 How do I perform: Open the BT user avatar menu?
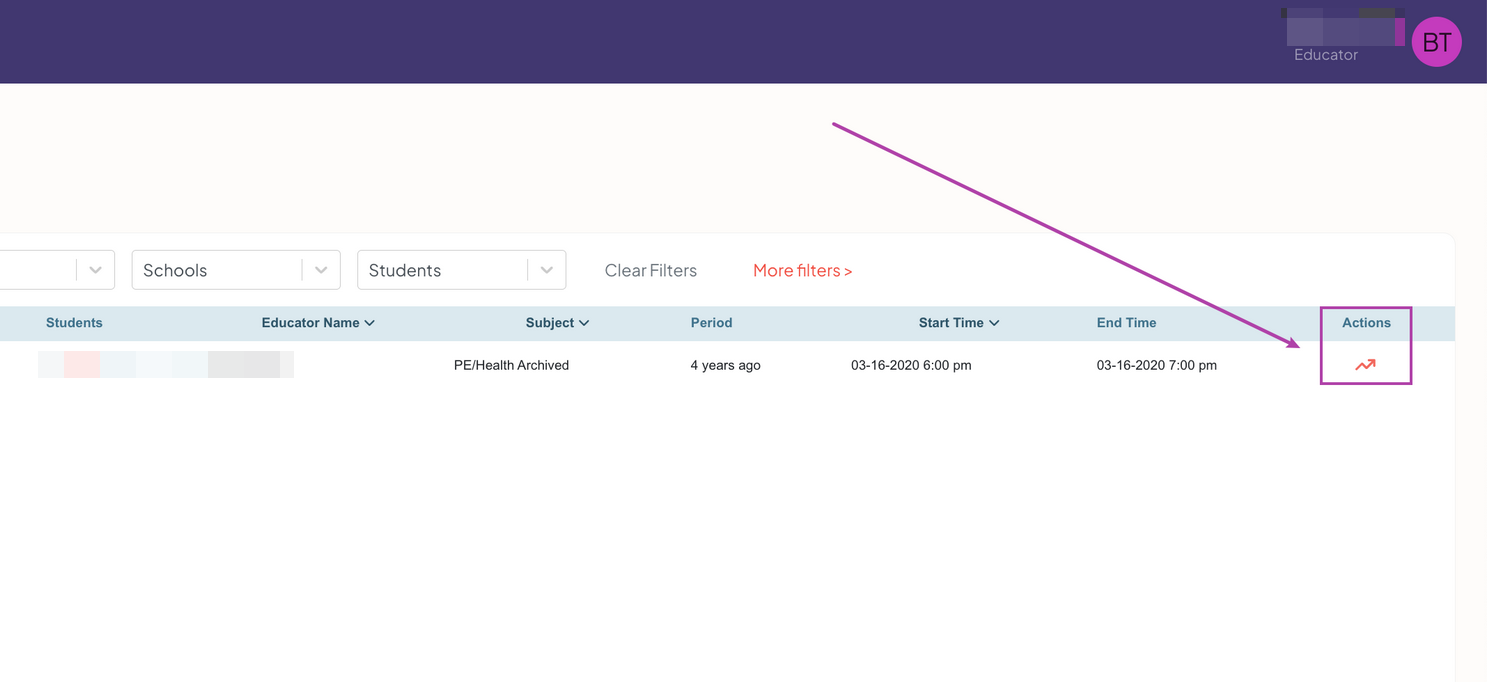[1436, 42]
